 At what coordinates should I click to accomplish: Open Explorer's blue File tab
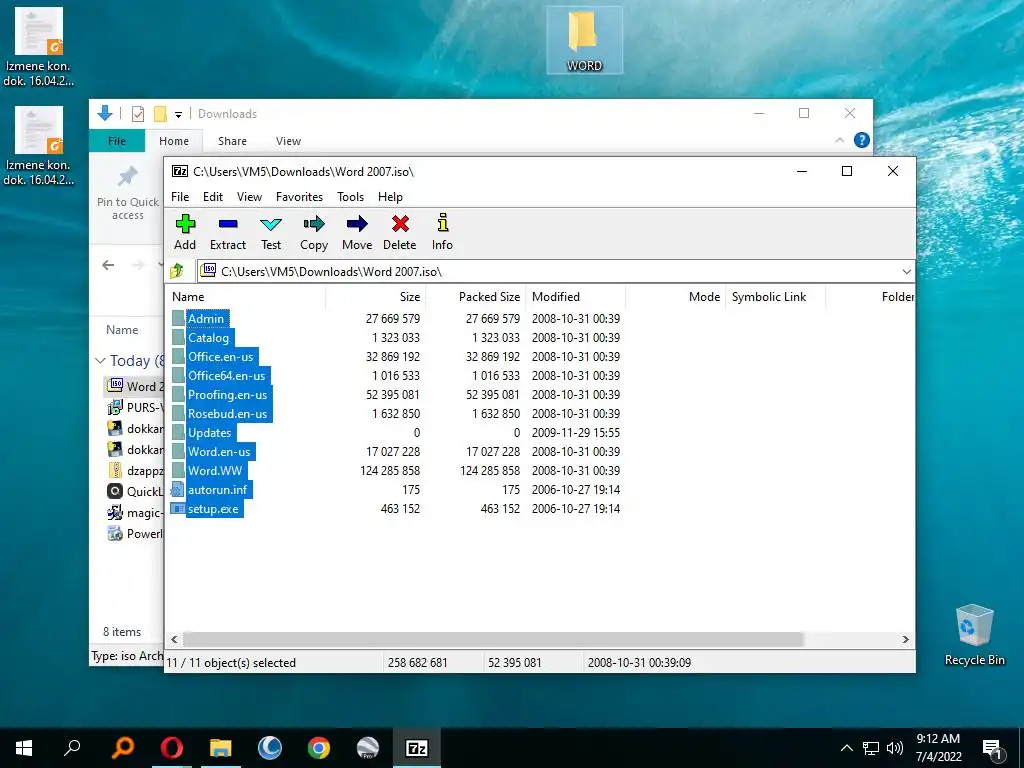[x=117, y=141]
